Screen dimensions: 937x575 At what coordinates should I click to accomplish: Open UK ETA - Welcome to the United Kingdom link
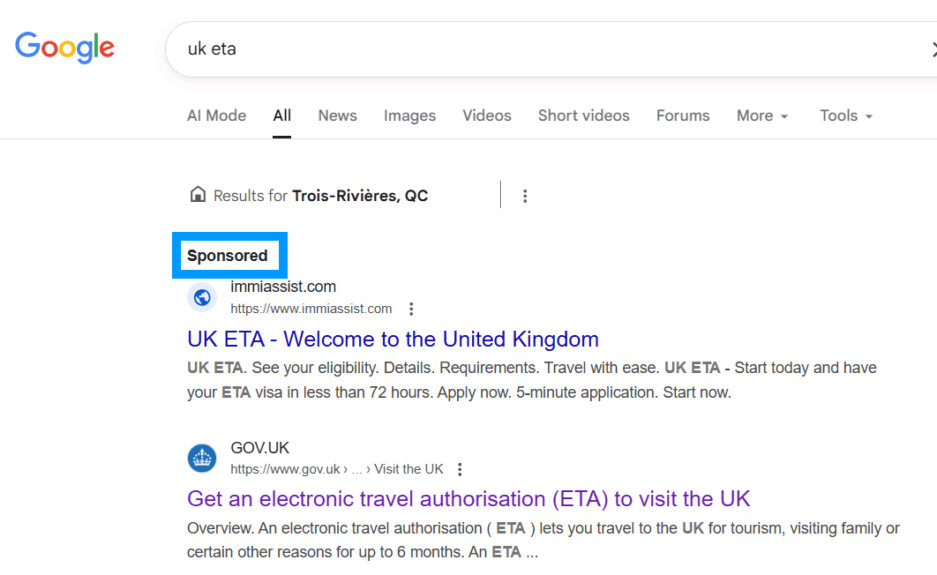coord(393,339)
